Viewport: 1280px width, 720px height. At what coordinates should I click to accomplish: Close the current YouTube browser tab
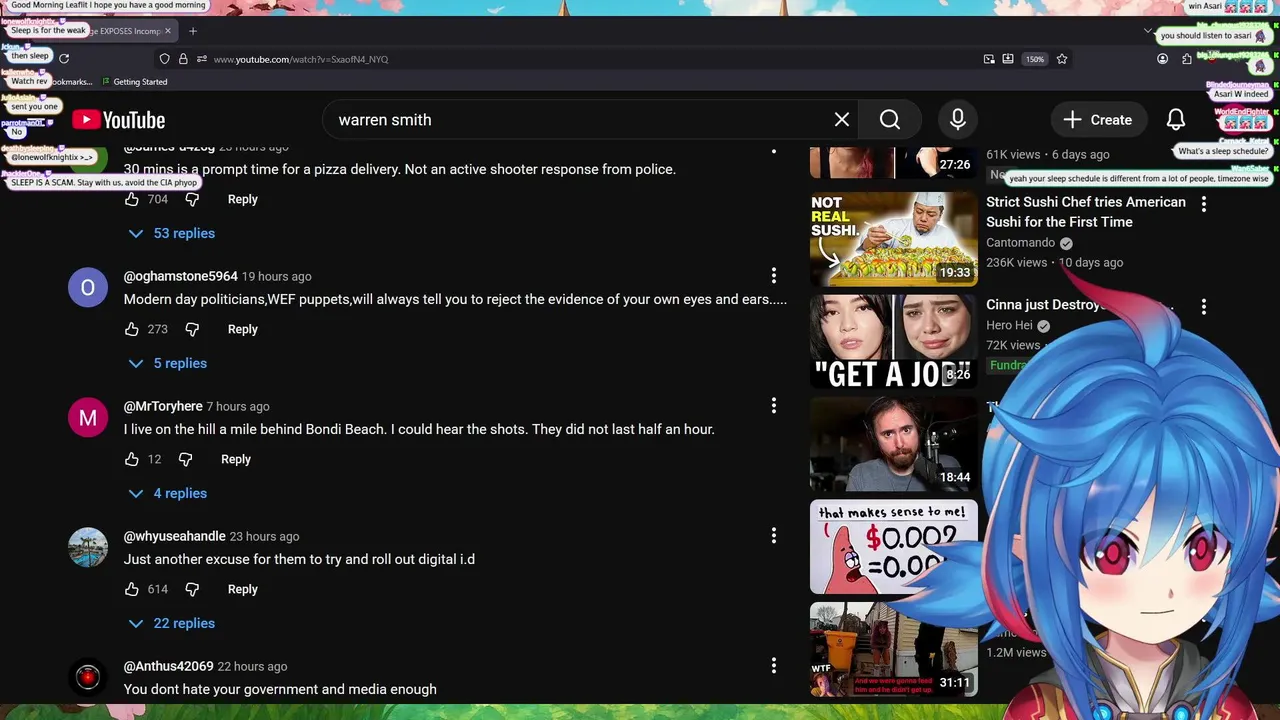point(168,31)
